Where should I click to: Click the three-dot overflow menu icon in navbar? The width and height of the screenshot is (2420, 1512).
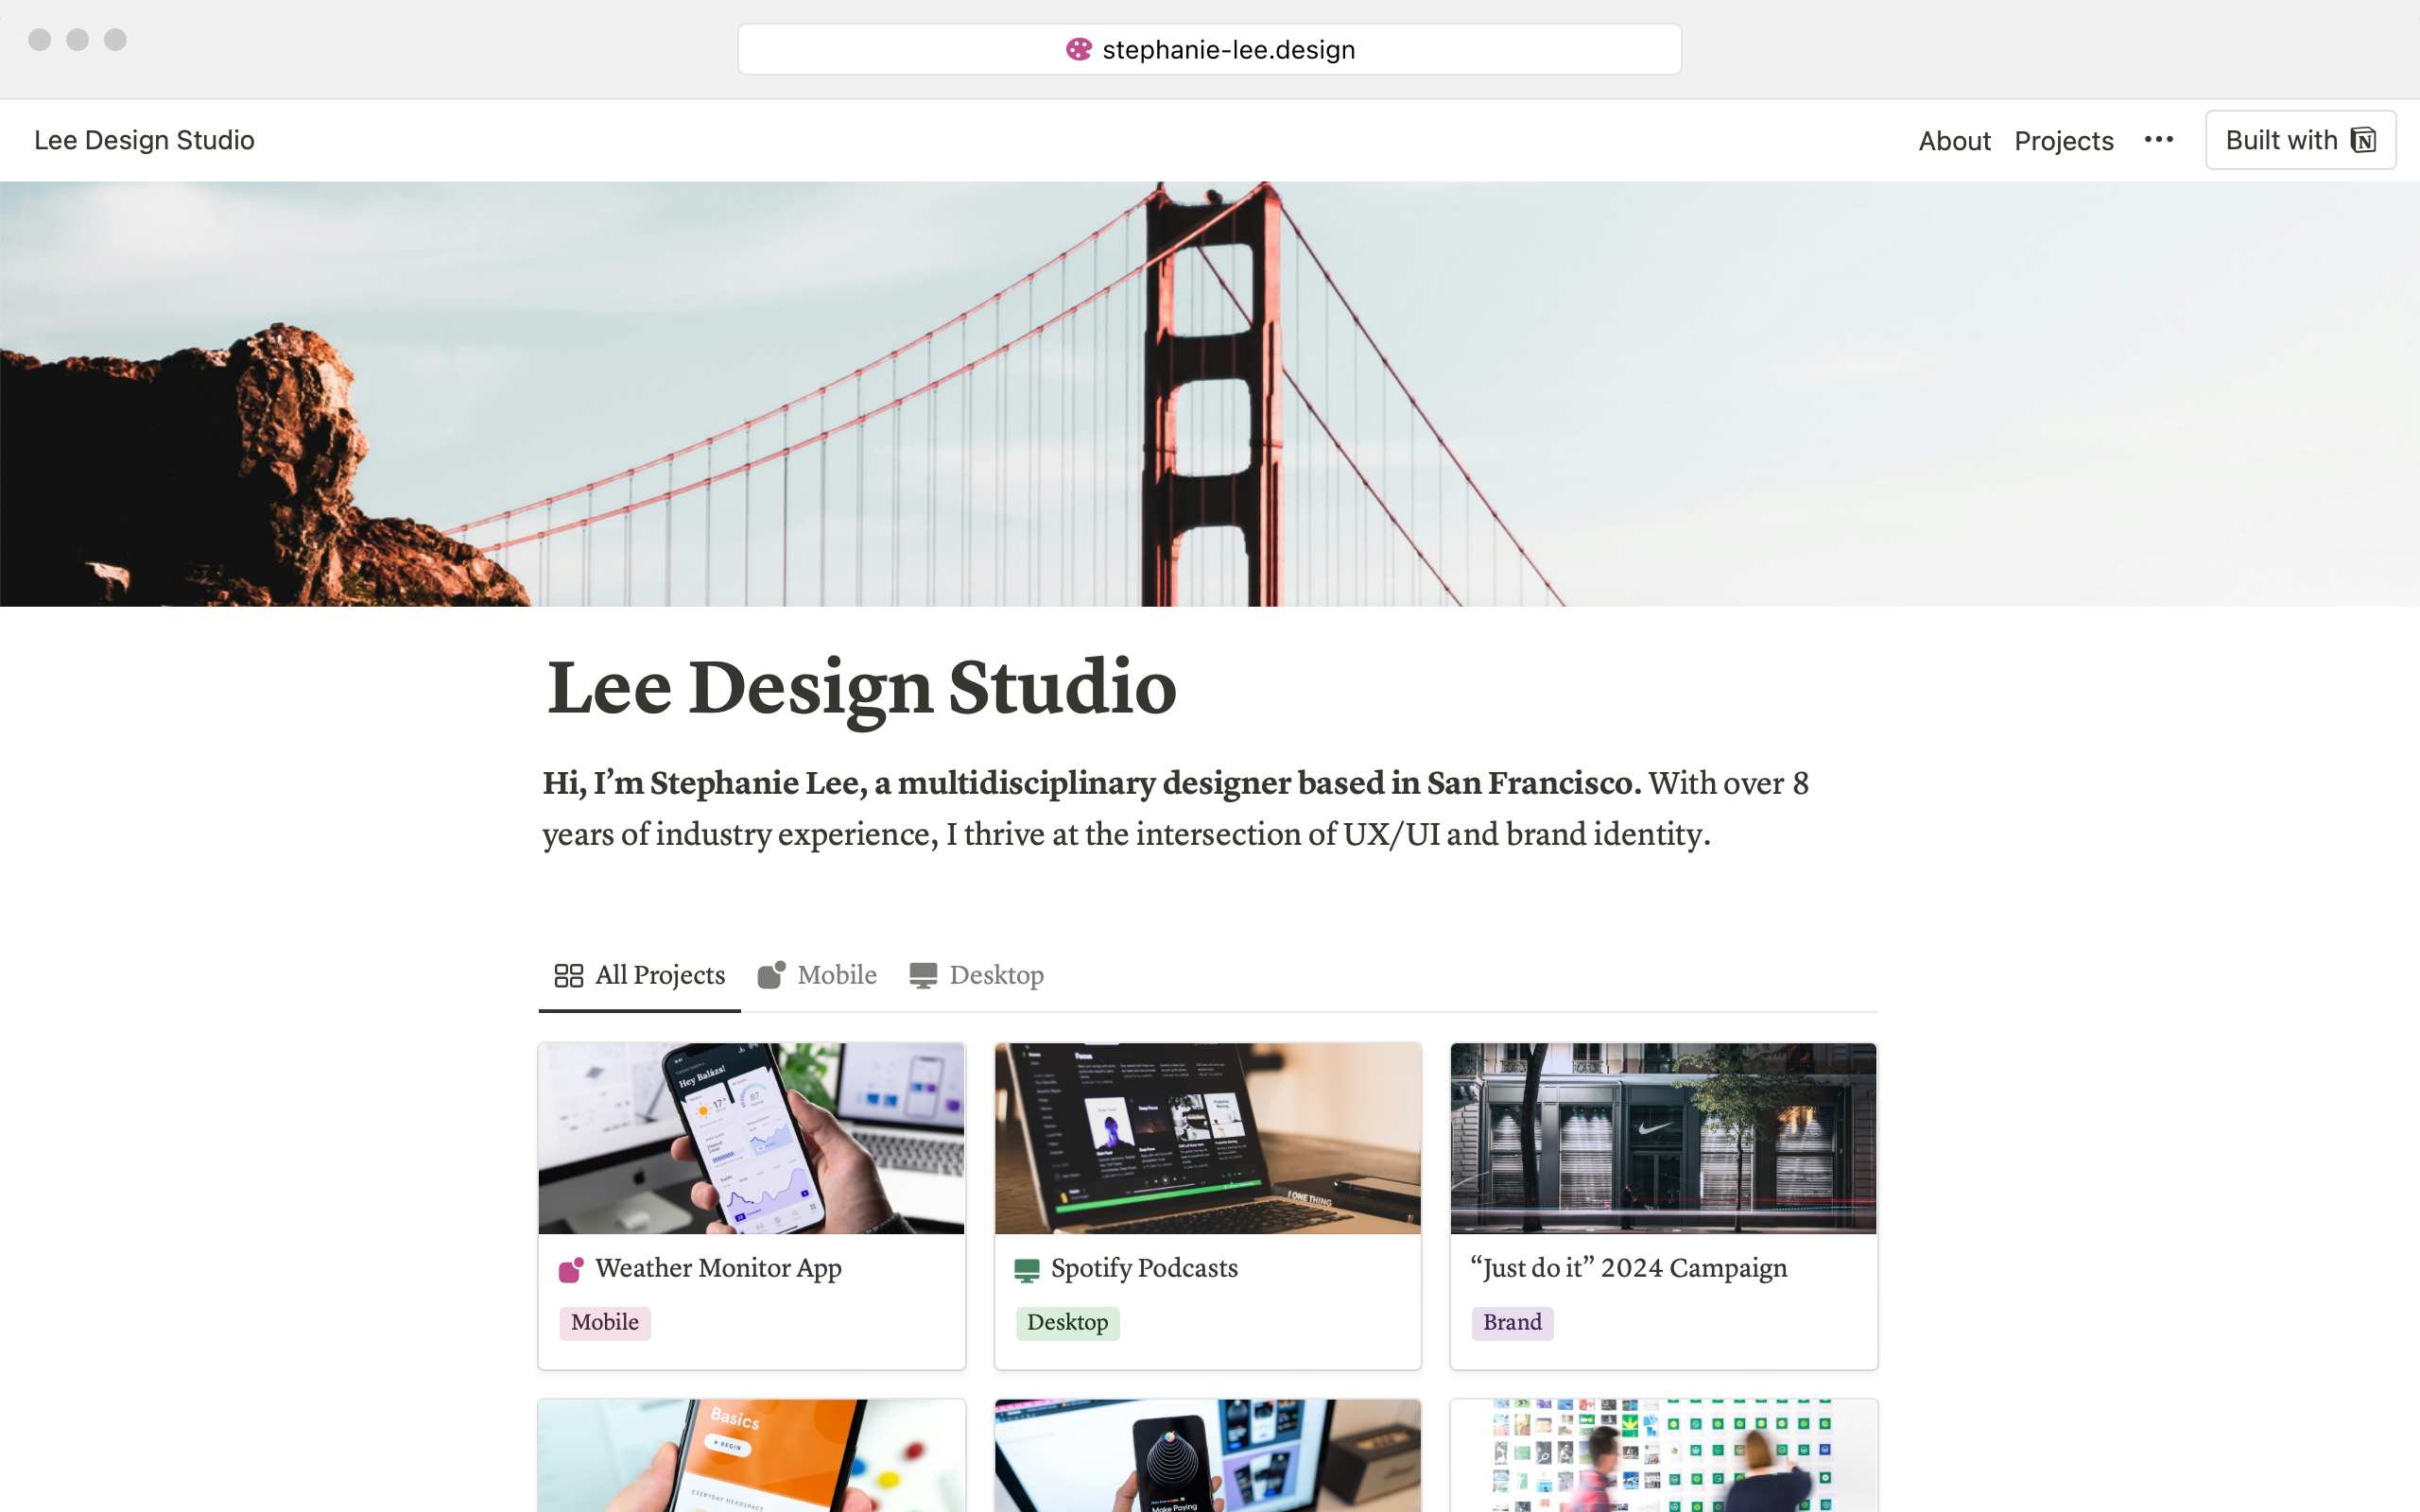[x=2157, y=139]
